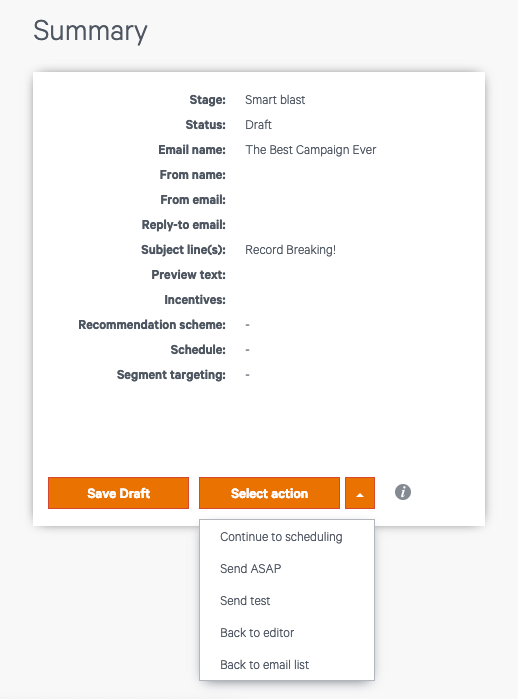
Task: Click the Incentives label
Action: 195,300
